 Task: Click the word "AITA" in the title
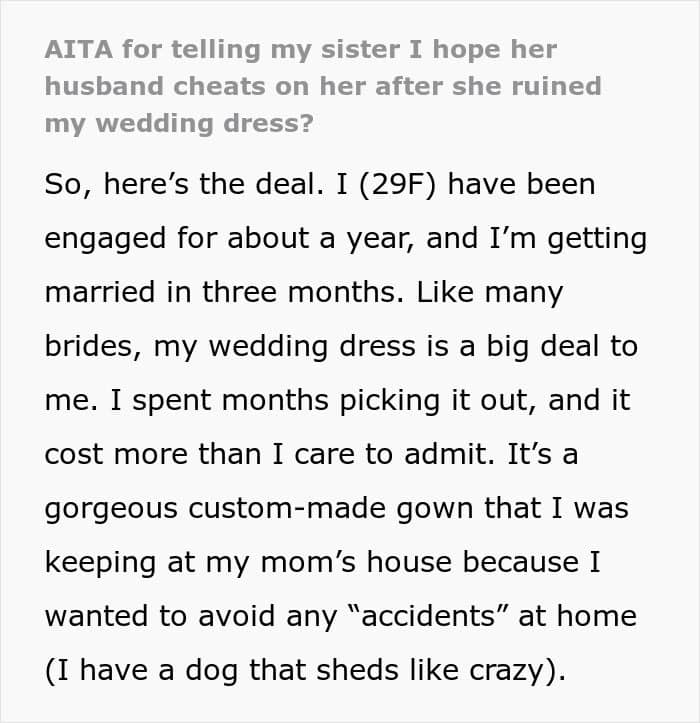78,49
